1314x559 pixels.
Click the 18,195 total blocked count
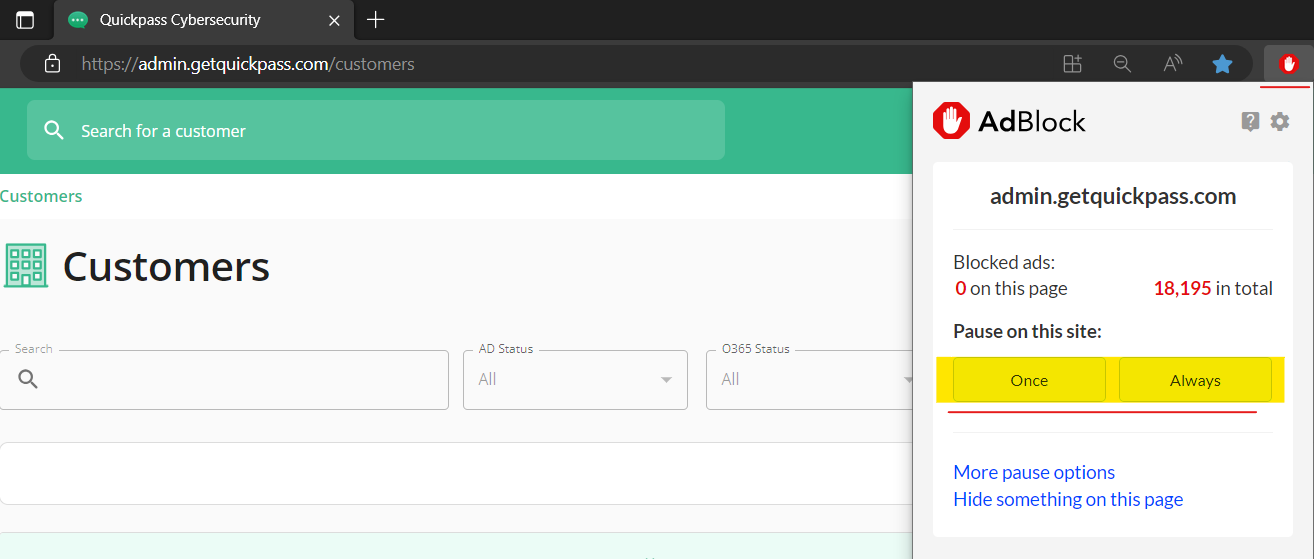point(1182,288)
